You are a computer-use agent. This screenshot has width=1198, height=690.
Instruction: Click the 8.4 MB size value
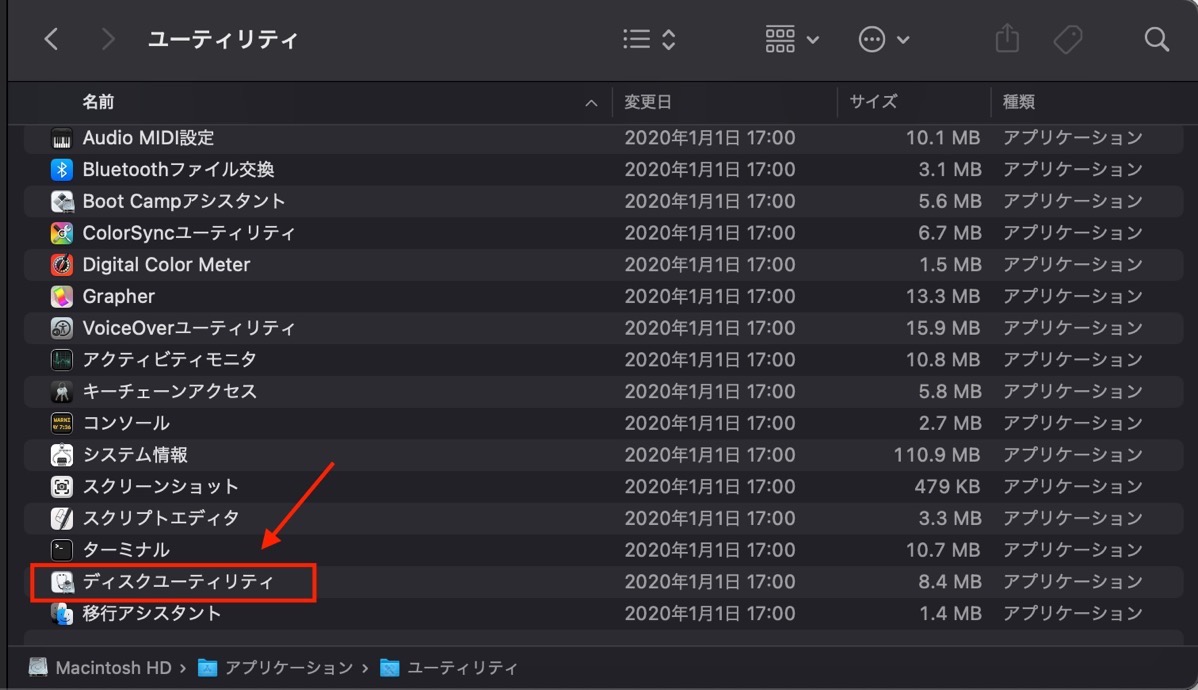pos(950,581)
